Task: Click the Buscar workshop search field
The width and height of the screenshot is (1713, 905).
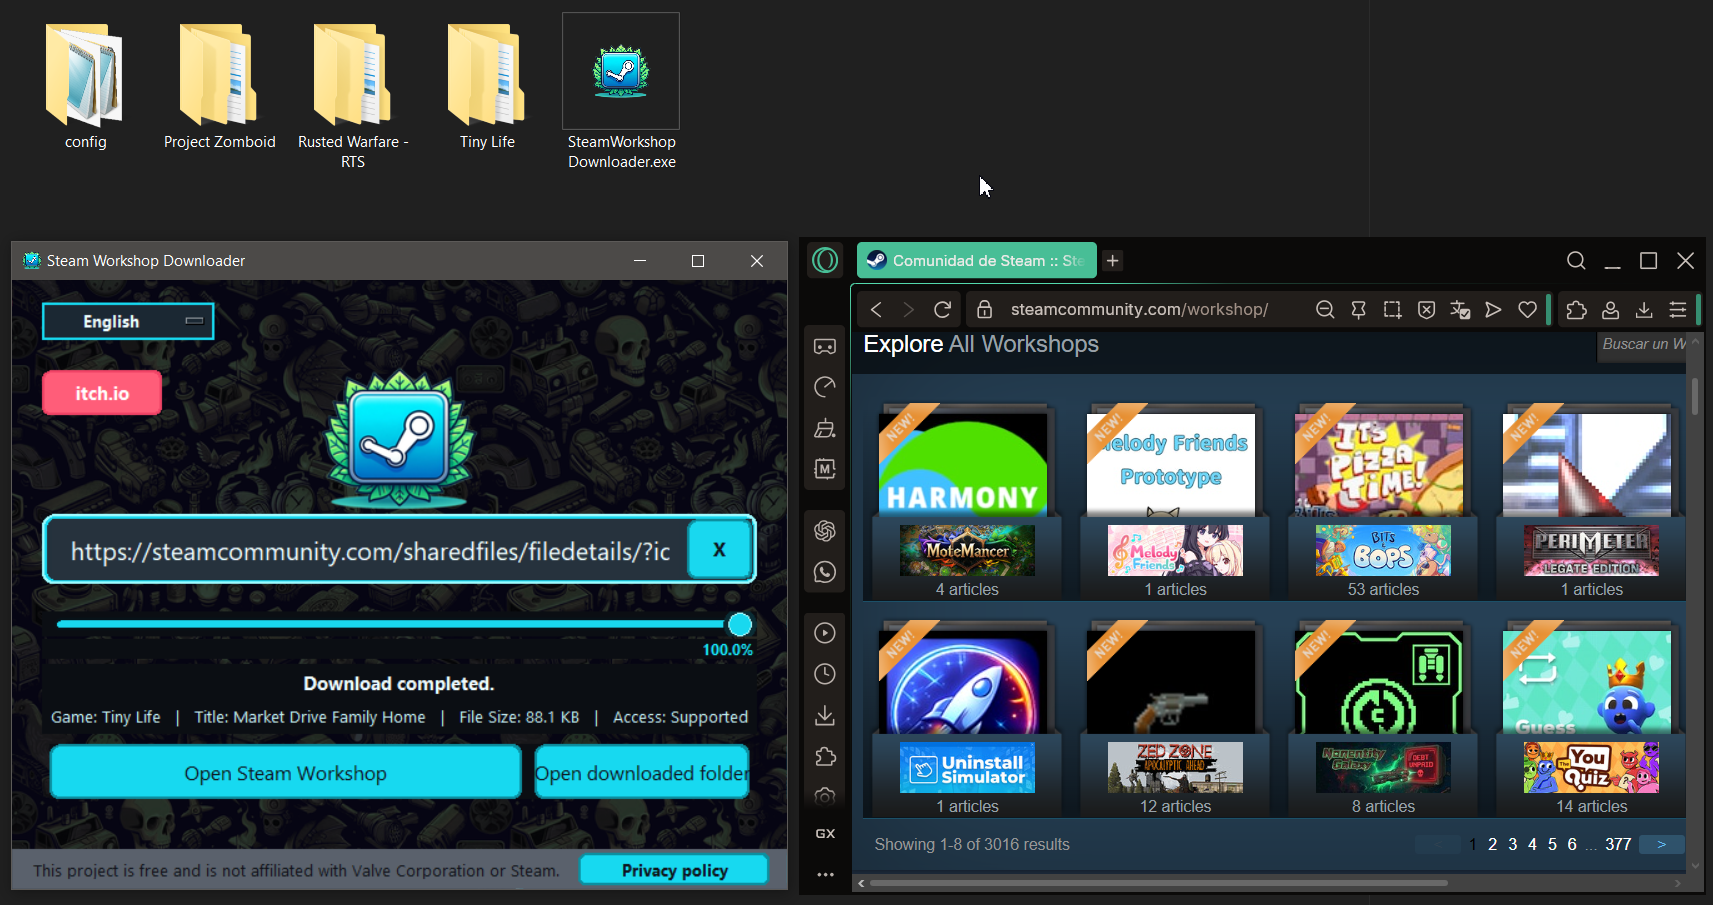Action: click(1644, 344)
